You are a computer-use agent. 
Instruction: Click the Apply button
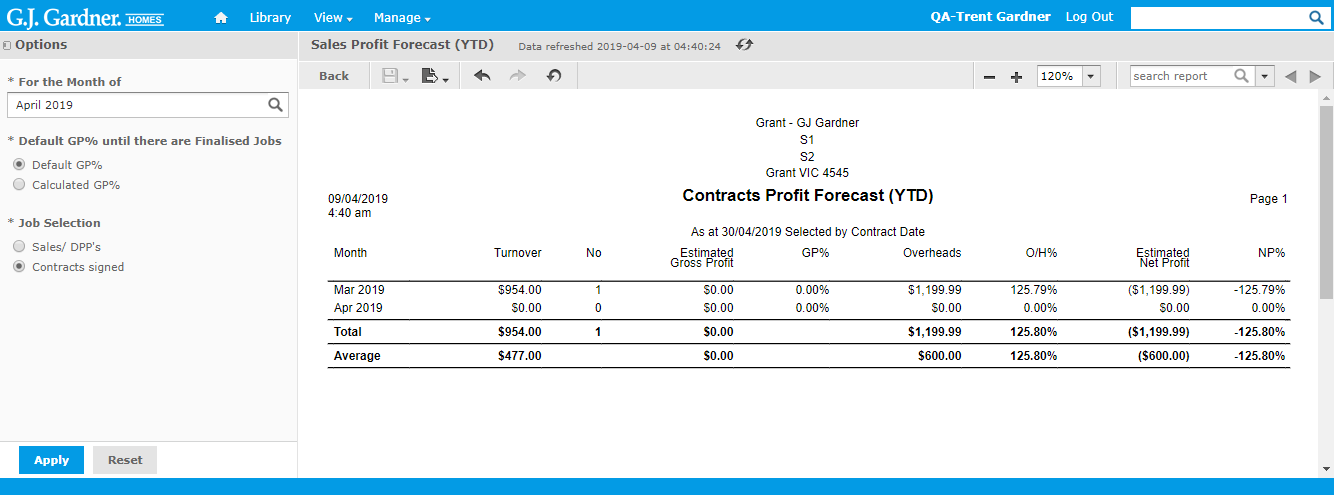pos(51,460)
